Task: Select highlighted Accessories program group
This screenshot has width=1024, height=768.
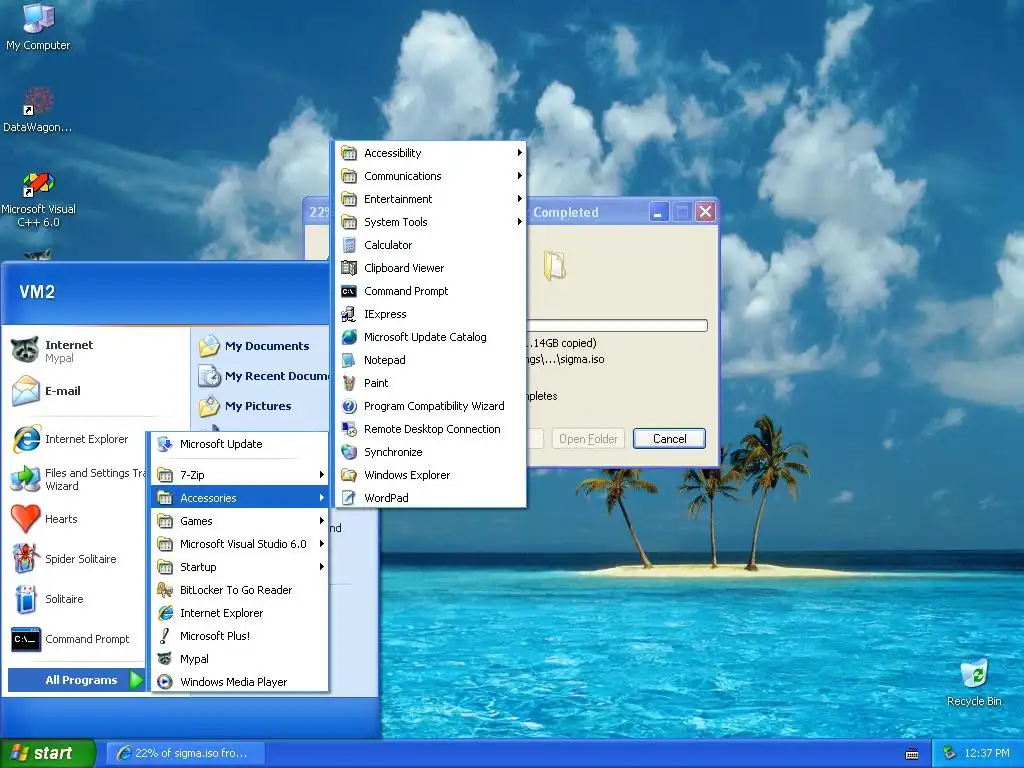Action: click(239, 498)
